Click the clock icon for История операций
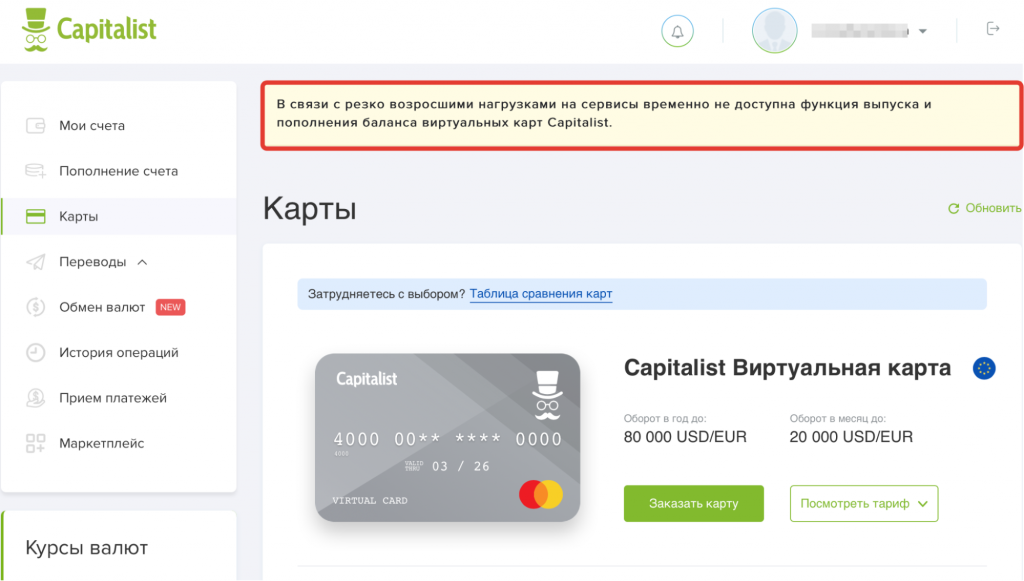 [35, 353]
